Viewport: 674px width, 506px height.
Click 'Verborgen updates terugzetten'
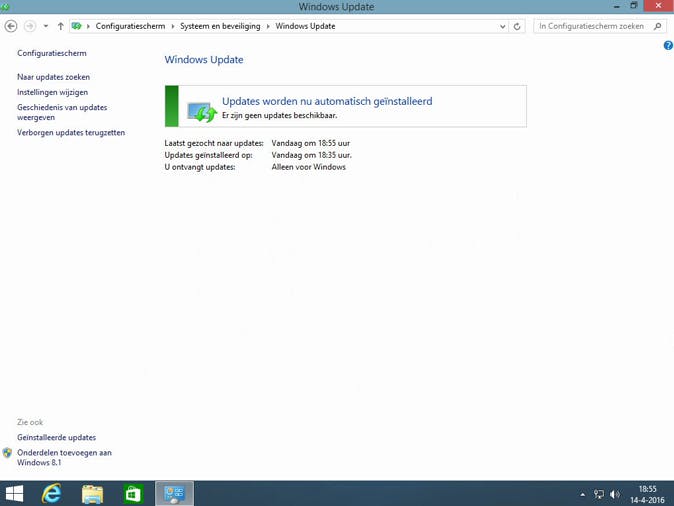click(x=71, y=132)
